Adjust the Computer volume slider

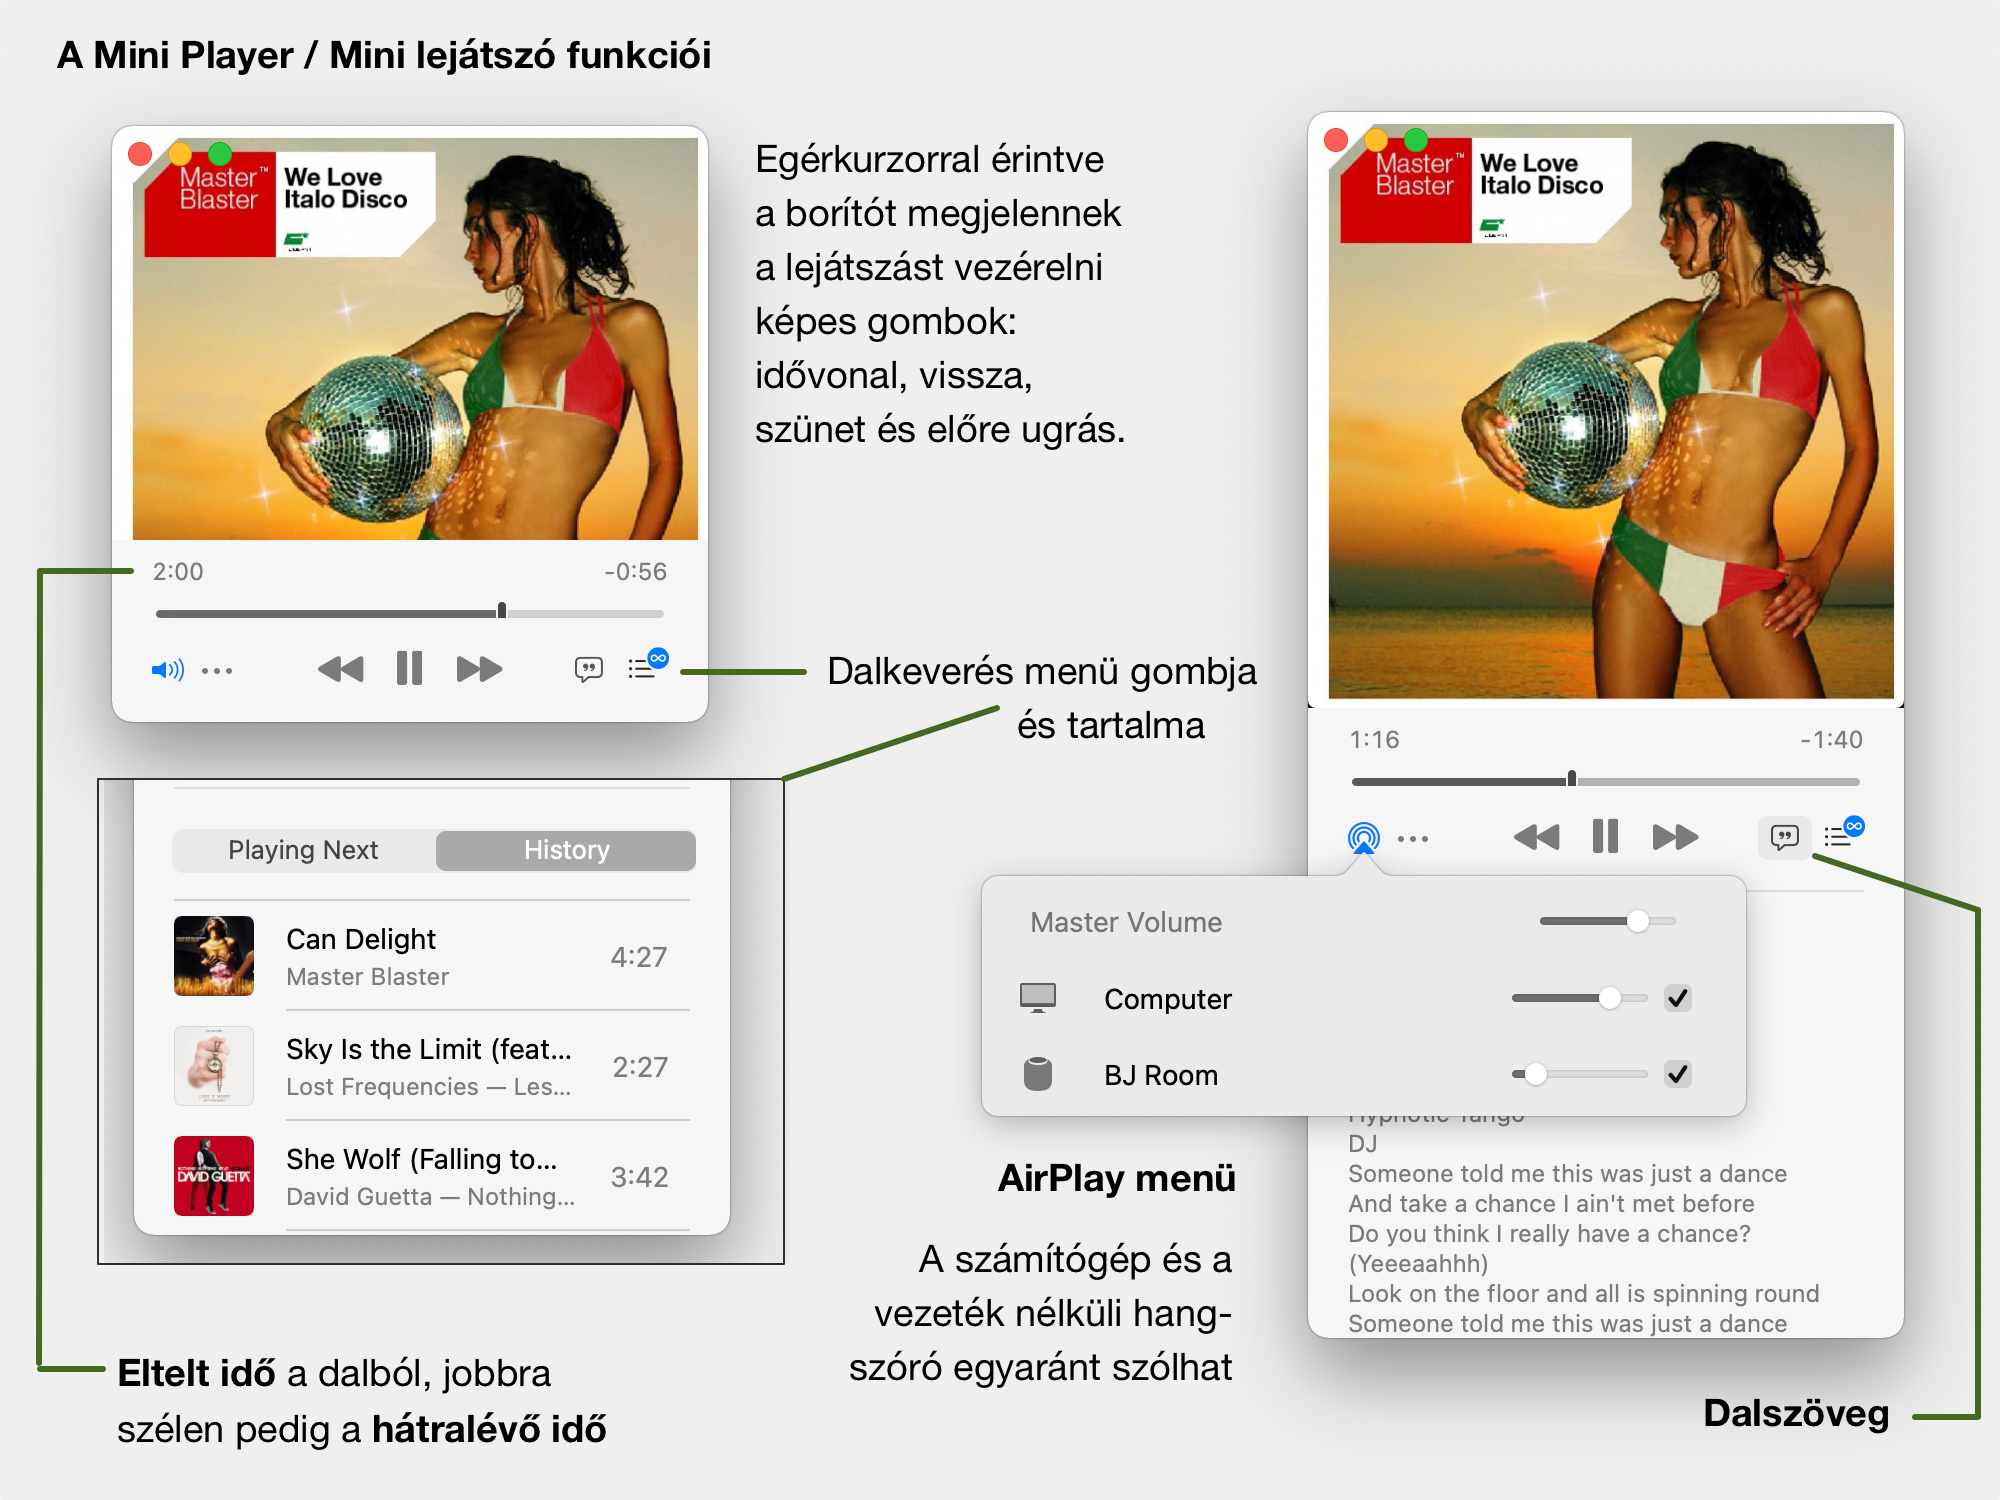(1580, 998)
